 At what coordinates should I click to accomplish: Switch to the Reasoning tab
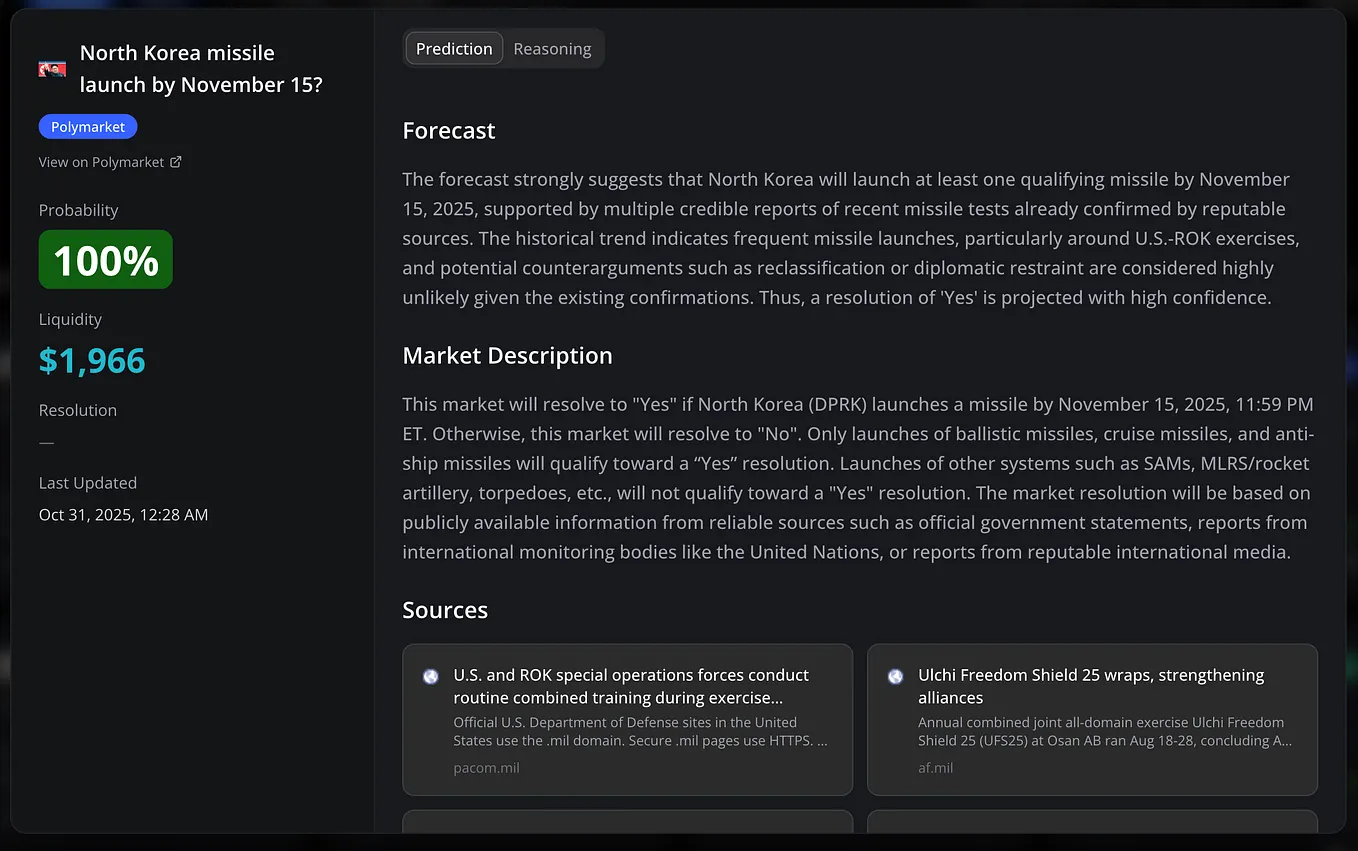[x=552, y=48]
